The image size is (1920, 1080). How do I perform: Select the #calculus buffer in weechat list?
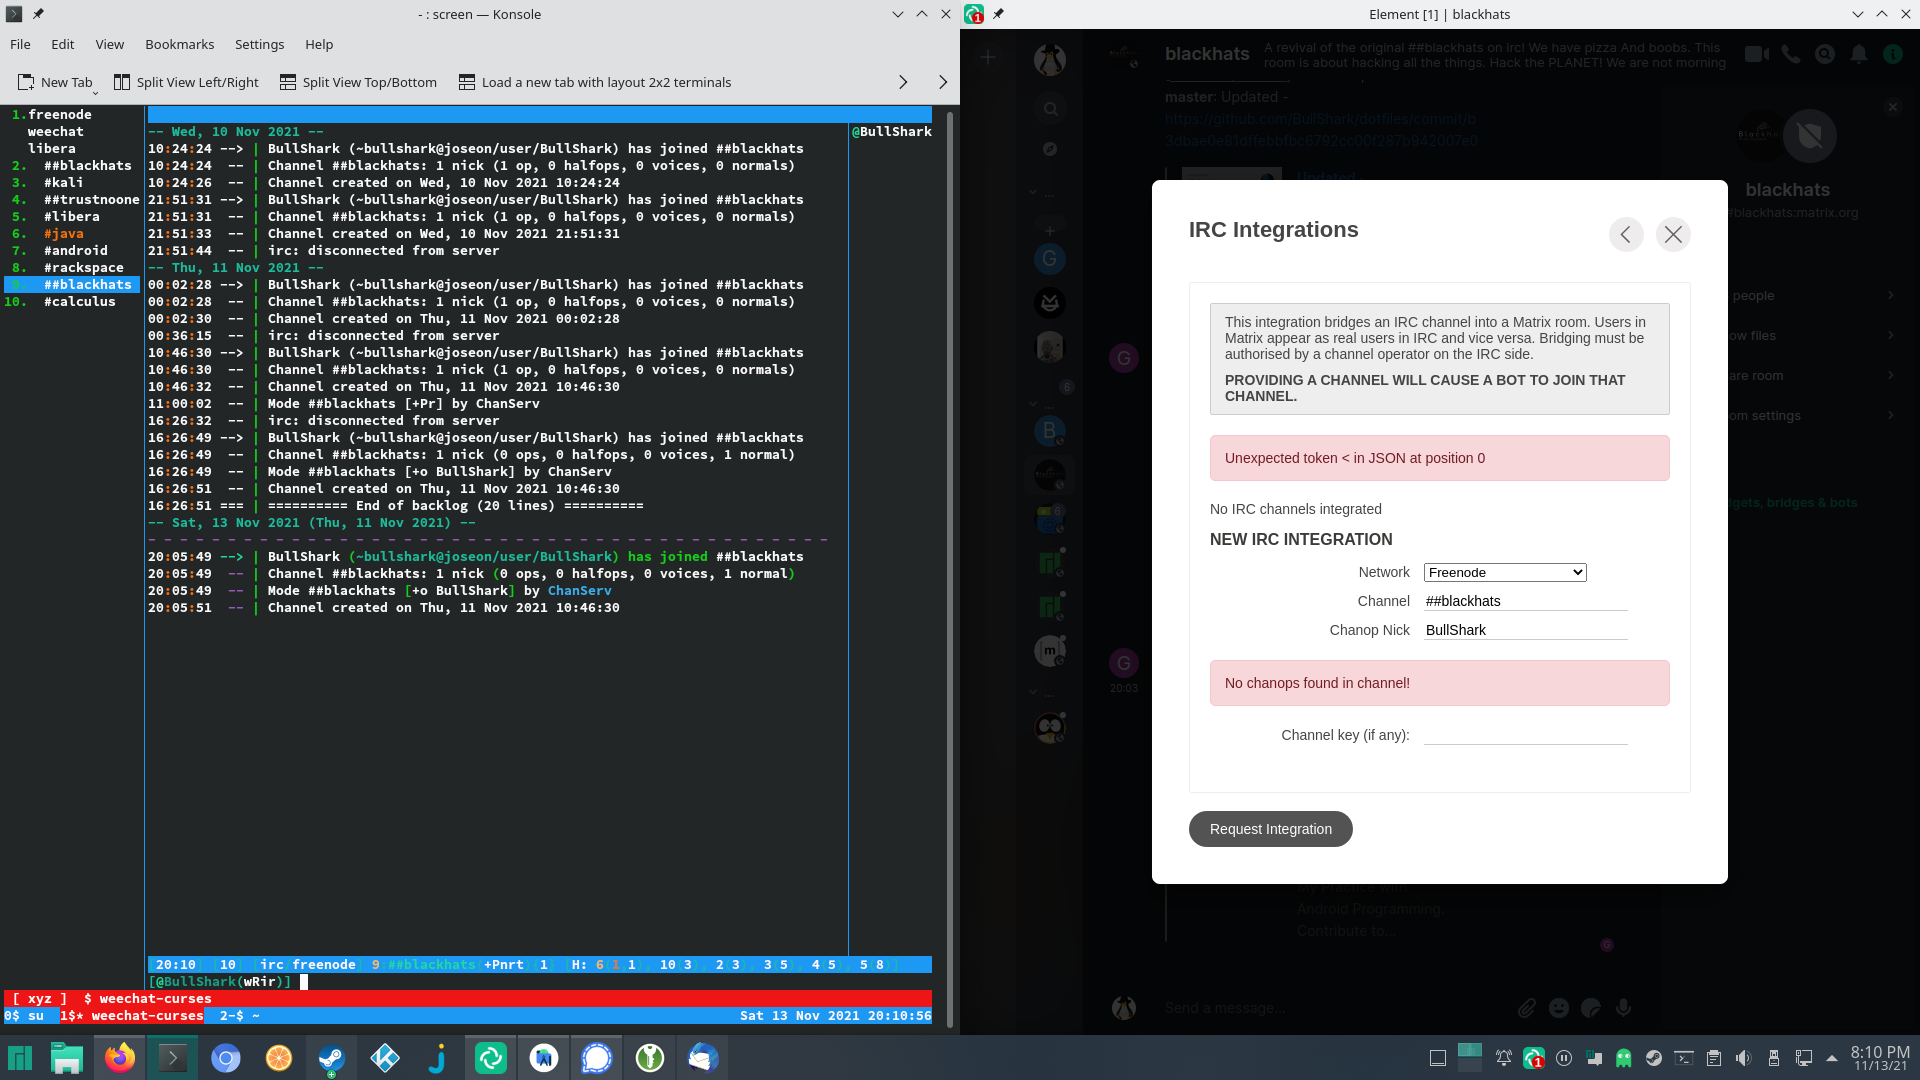point(79,301)
